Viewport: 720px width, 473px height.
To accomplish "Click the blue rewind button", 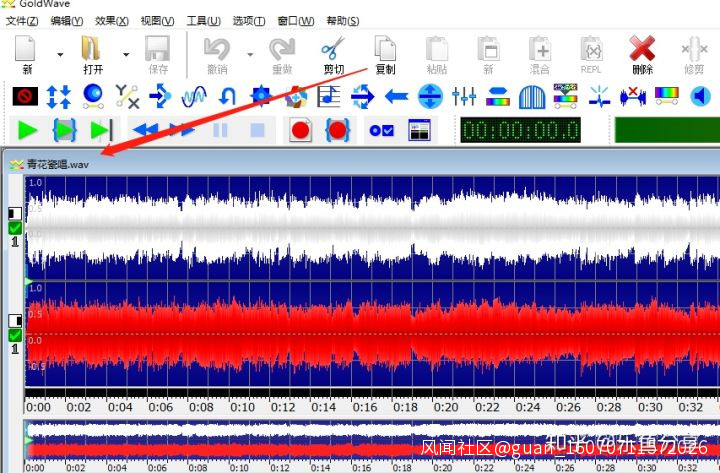I will tap(146, 130).
